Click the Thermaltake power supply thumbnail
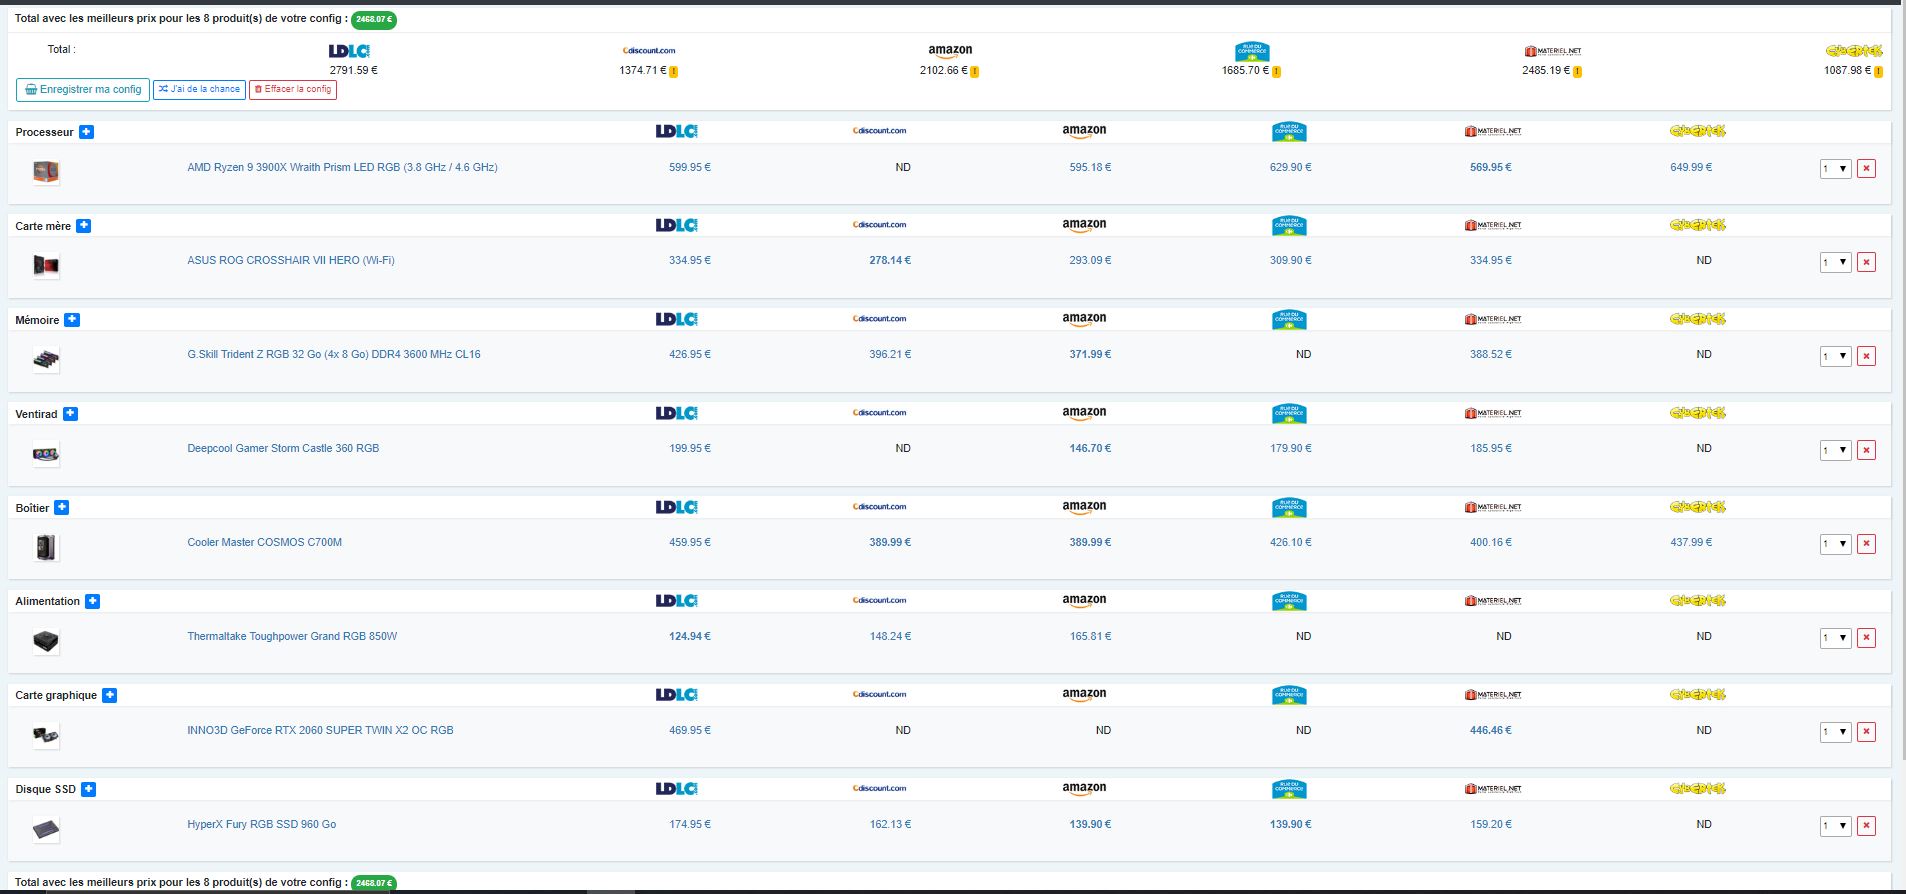 [x=46, y=641]
